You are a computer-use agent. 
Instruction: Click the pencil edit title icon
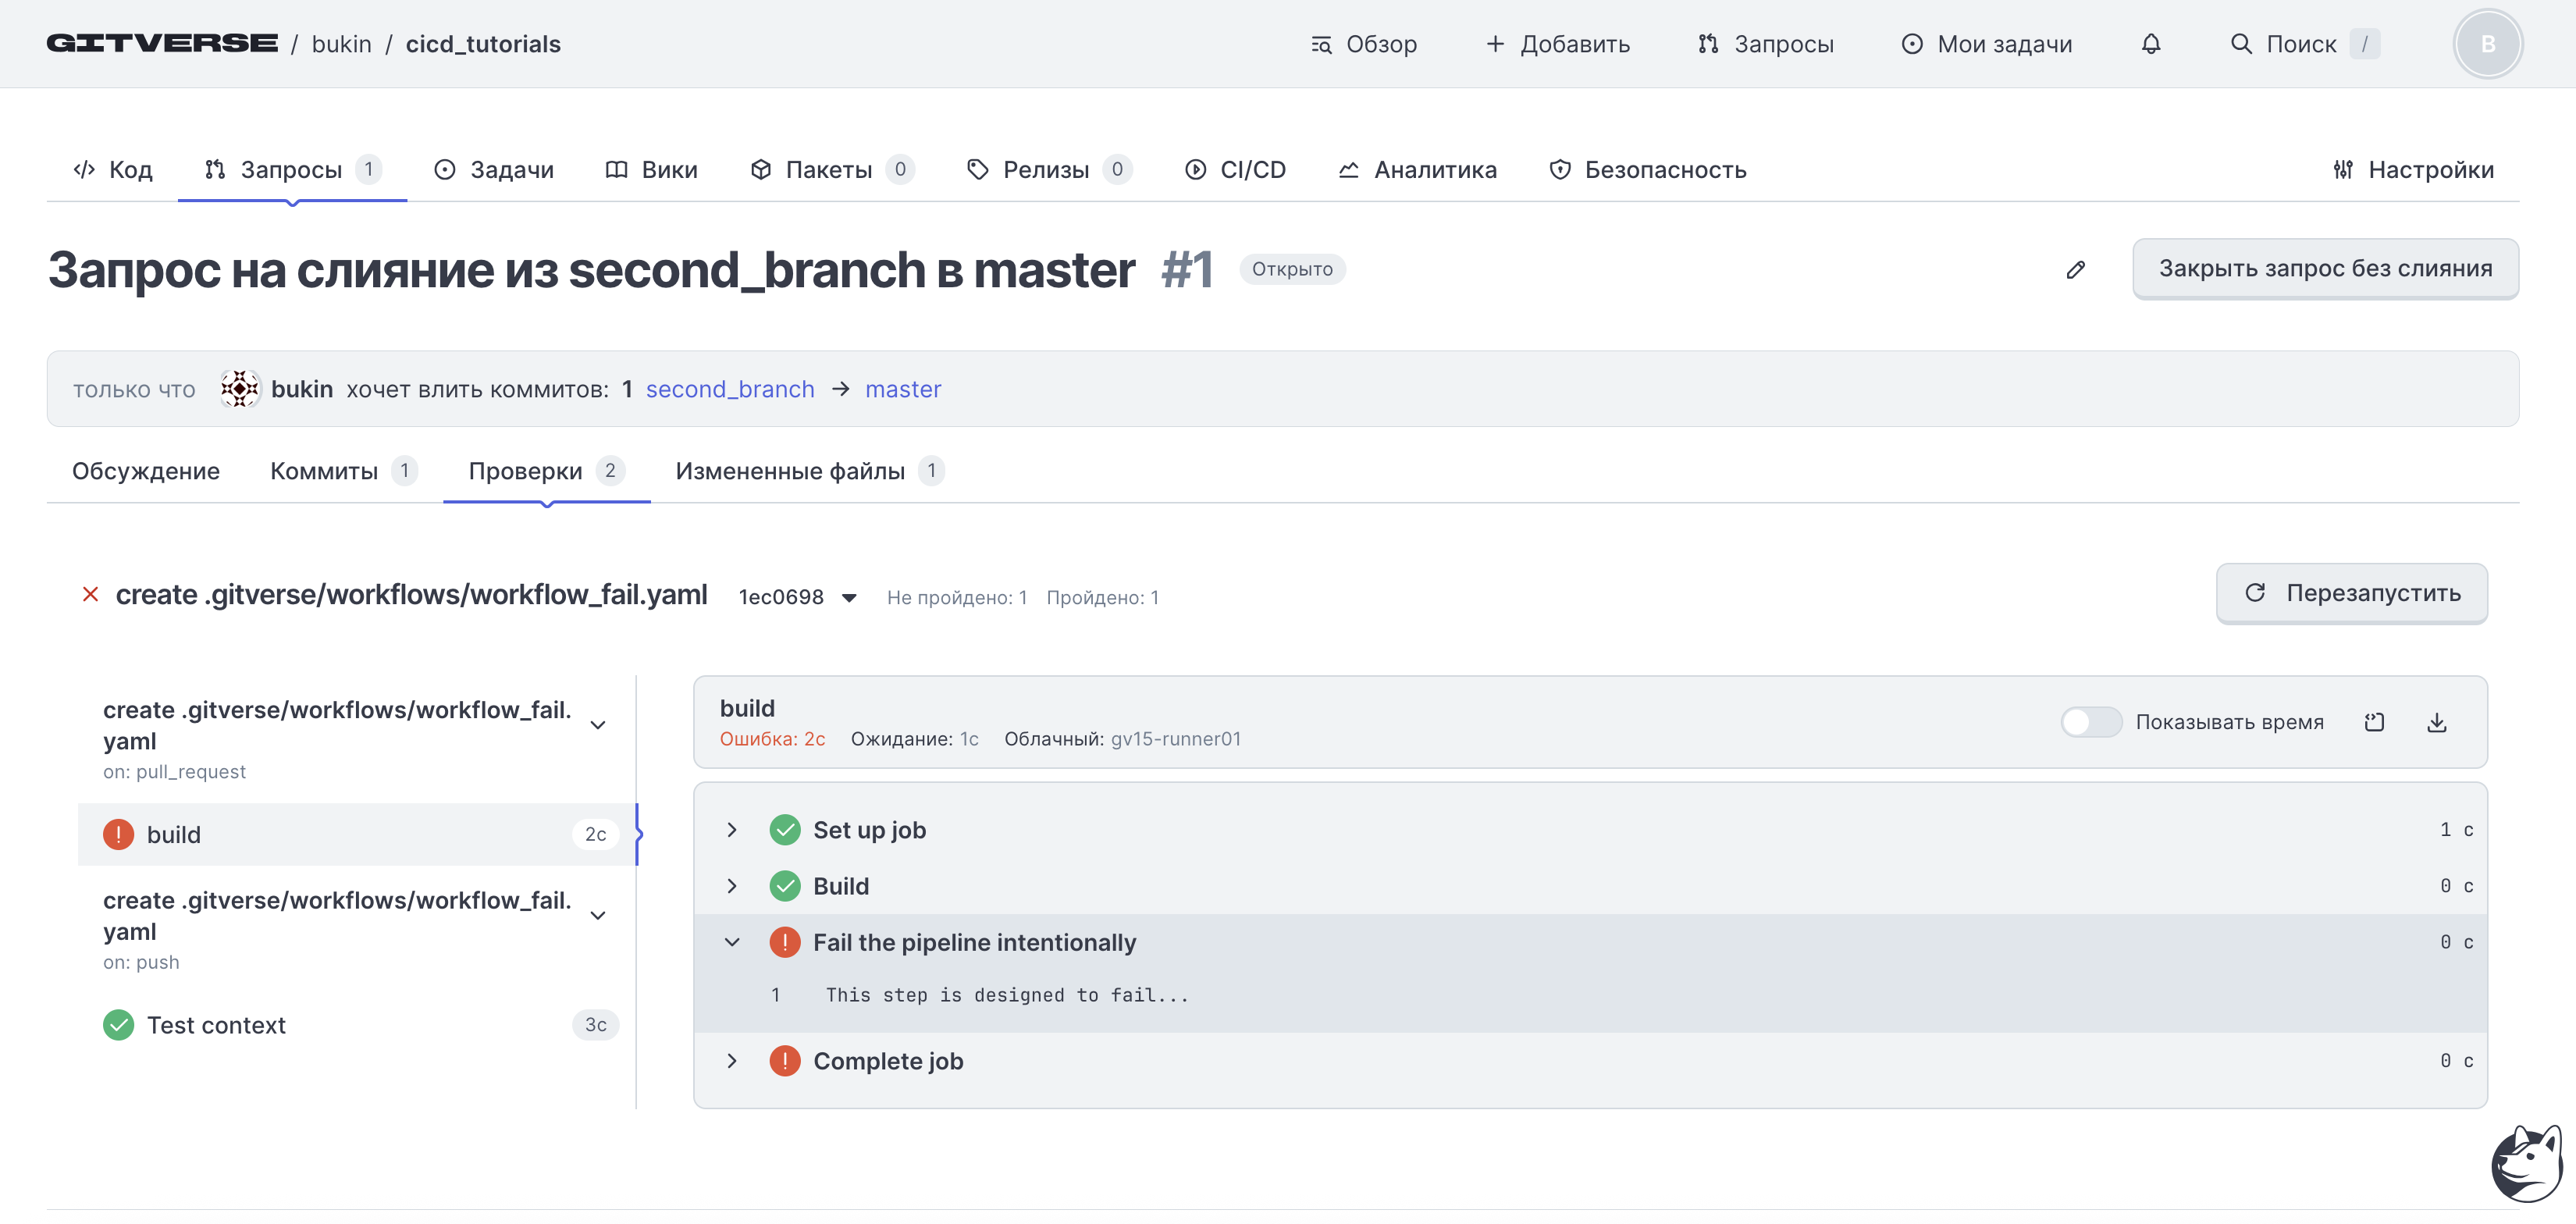2076,269
